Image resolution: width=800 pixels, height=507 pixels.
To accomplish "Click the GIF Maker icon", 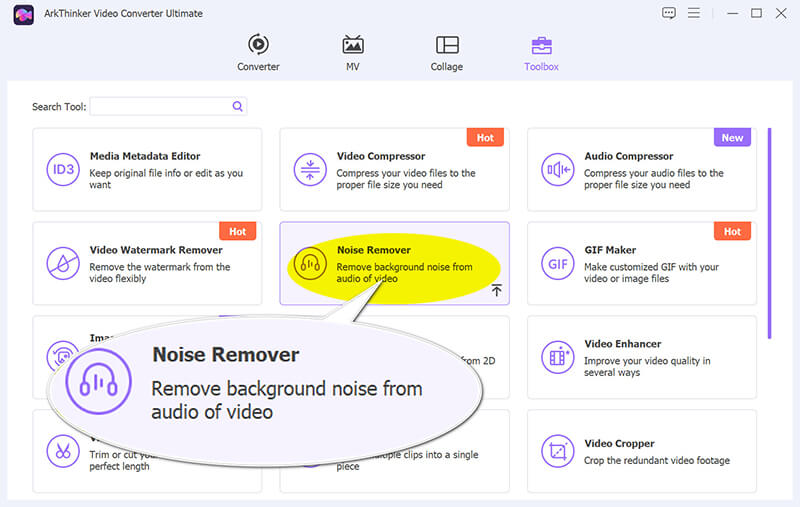I will (557, 264).
